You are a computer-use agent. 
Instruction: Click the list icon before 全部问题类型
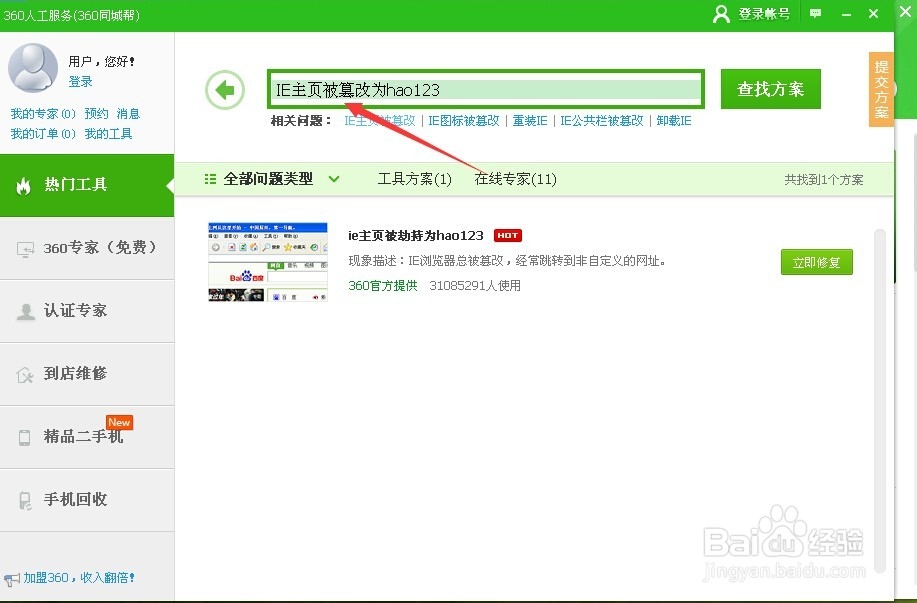pos(210,179)
